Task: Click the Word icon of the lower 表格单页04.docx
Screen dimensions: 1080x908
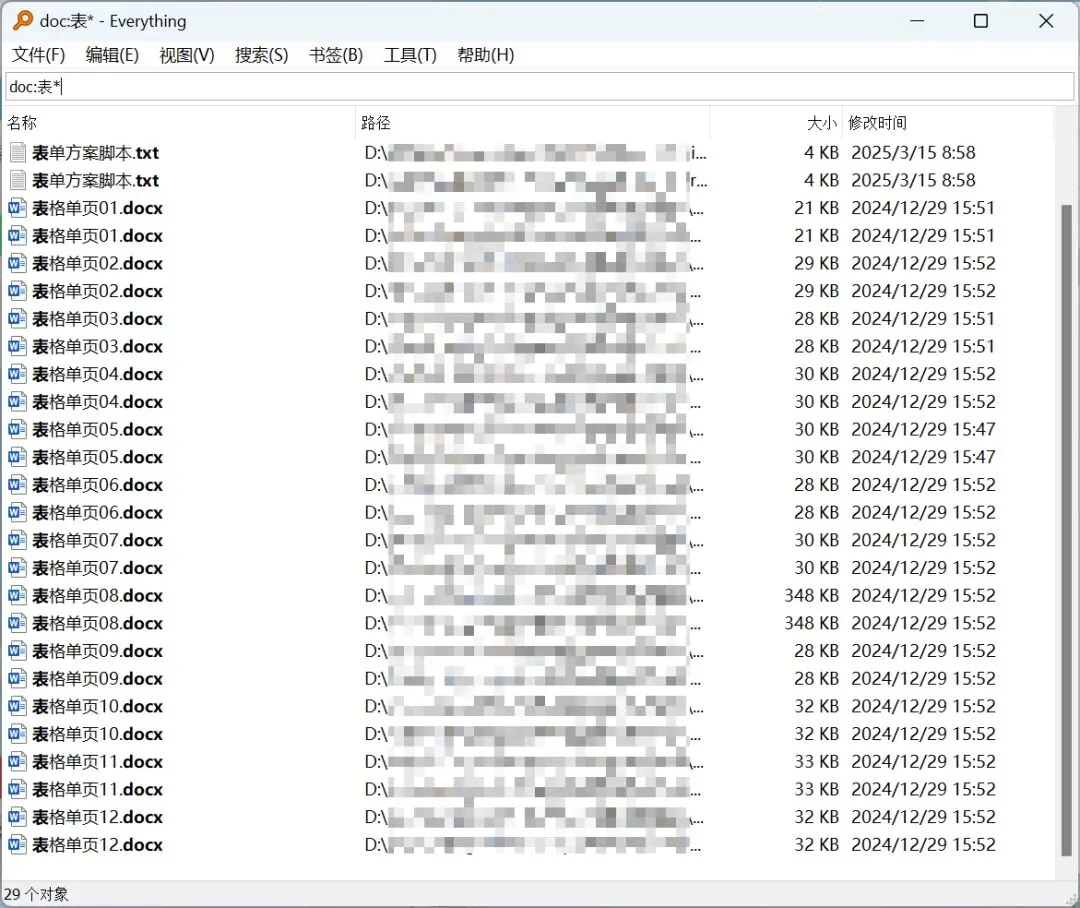Action: 17,402
